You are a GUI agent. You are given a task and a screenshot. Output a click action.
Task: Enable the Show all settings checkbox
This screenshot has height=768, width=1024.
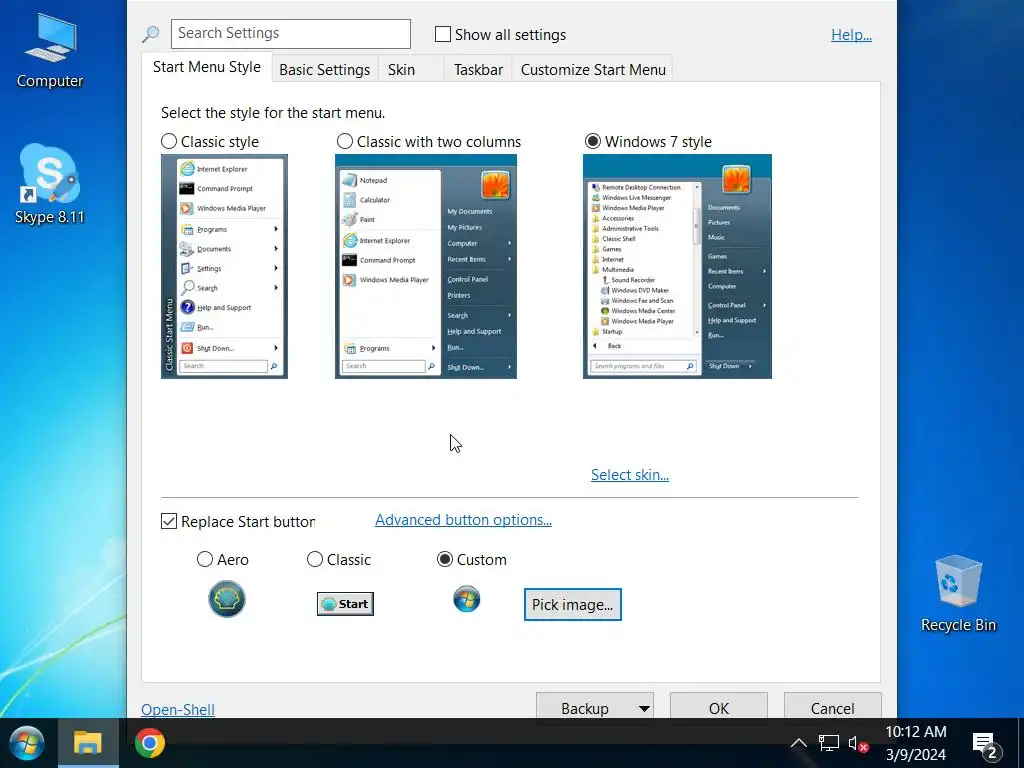pyautogui.click(x=443, y=34)
